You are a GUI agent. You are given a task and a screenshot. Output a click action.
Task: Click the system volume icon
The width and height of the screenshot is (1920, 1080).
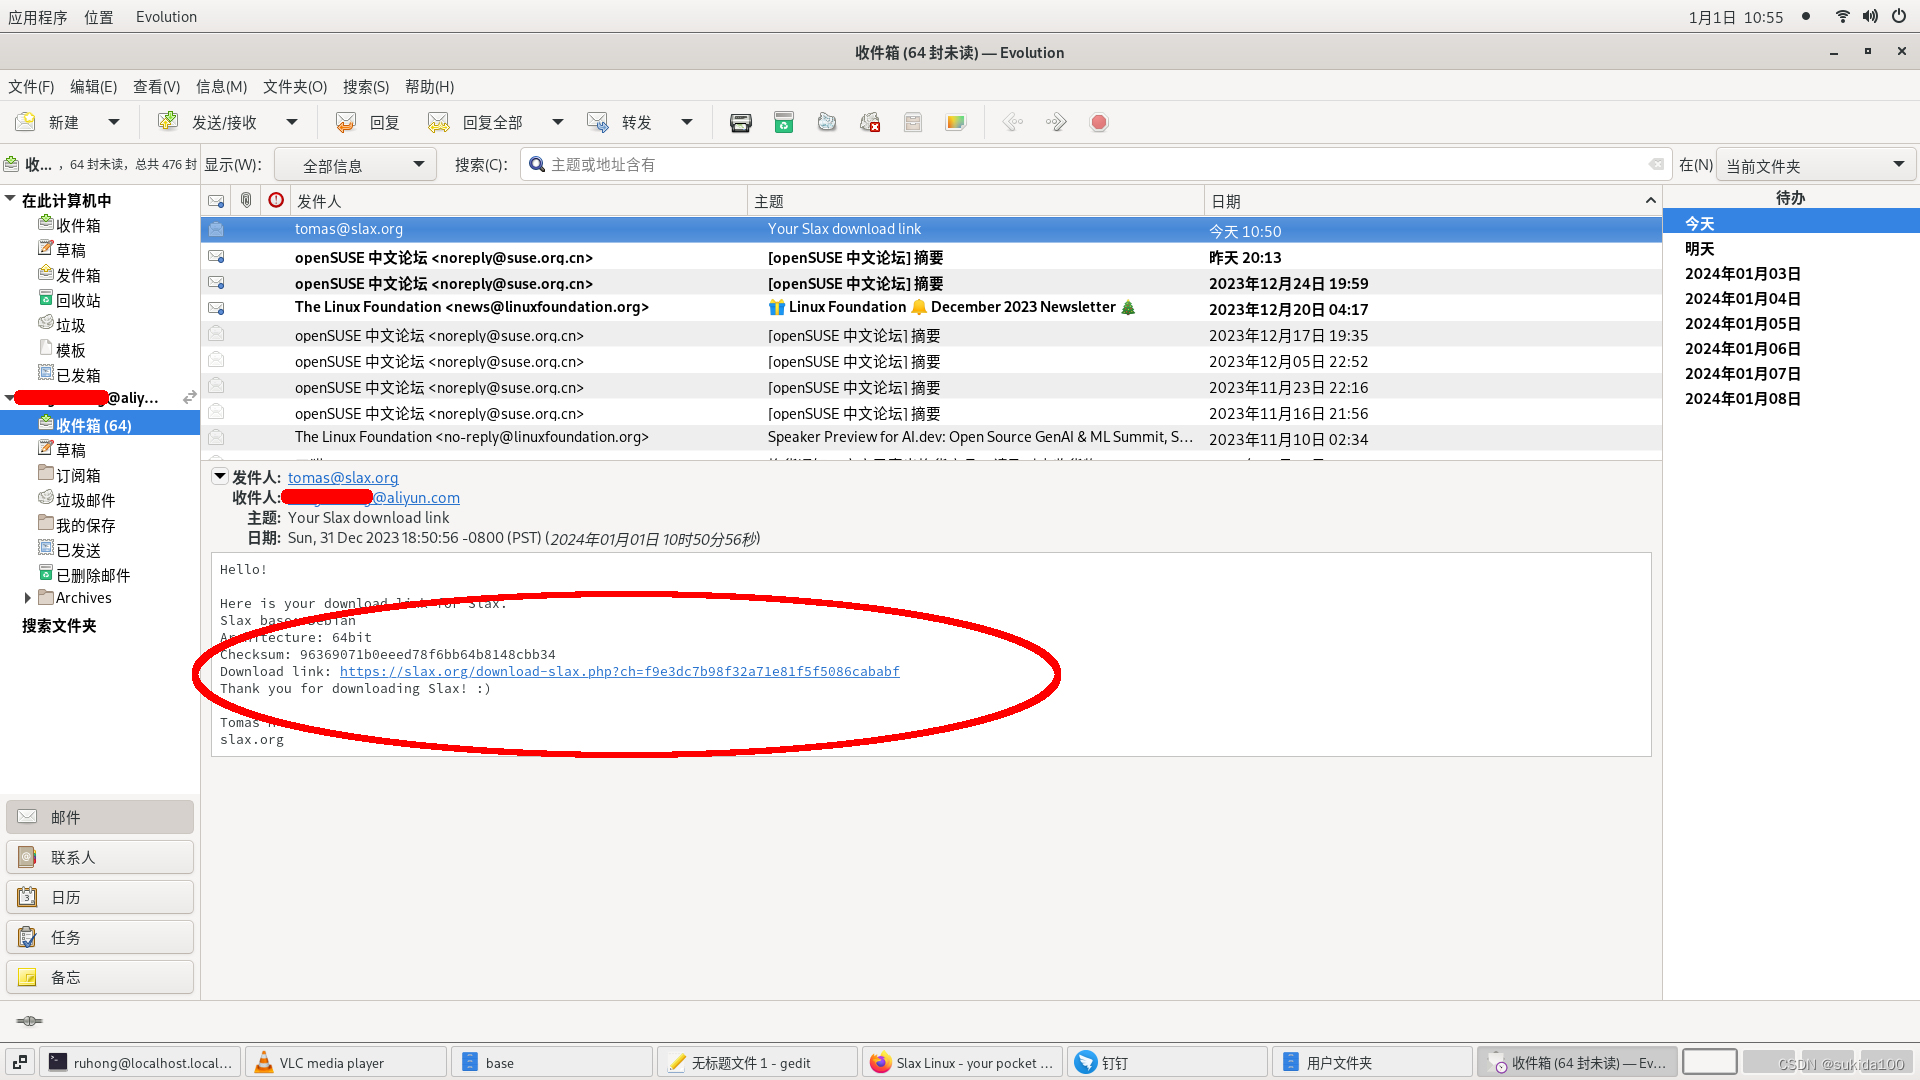pyautogui.click(x=1870, y=17)
